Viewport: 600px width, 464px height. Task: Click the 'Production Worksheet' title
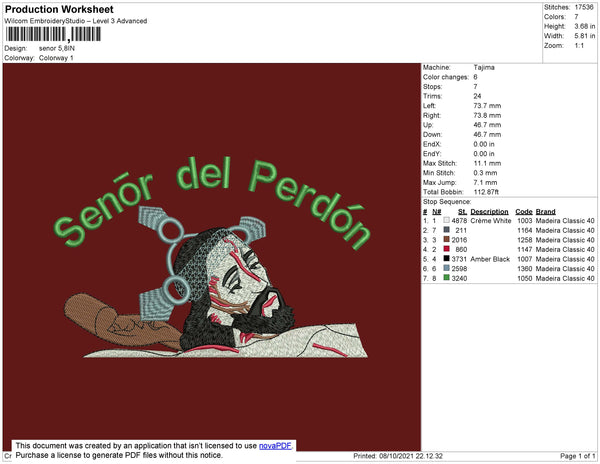coord(59,10)
